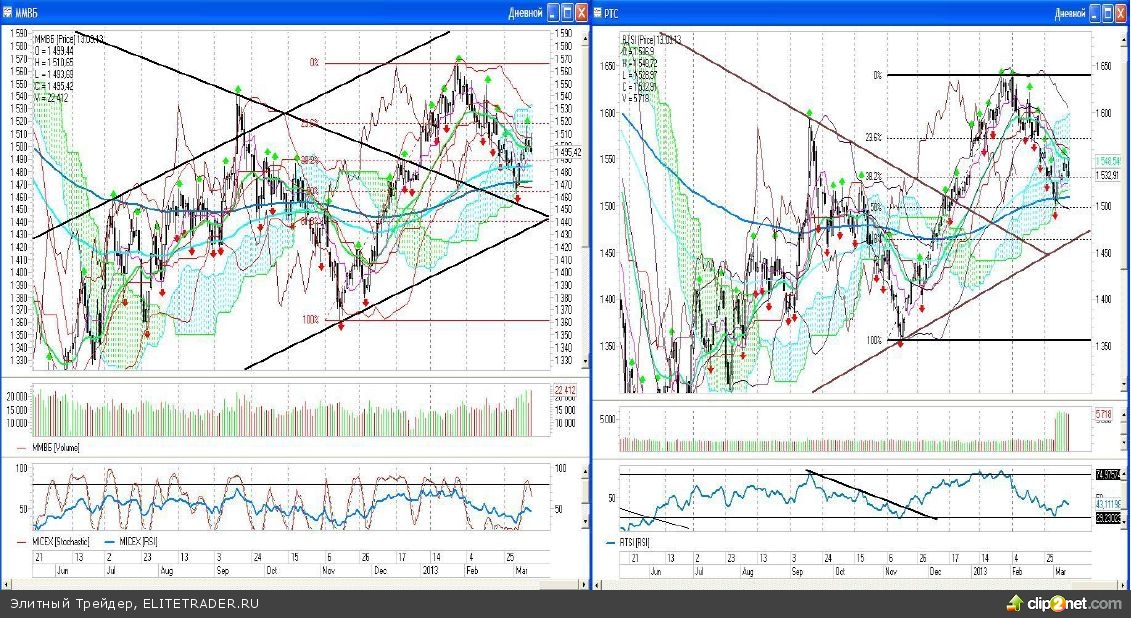The image size is (1131, 618).
Task: Open the РТС window system menu icon
Action: click(x=600, y=13)
